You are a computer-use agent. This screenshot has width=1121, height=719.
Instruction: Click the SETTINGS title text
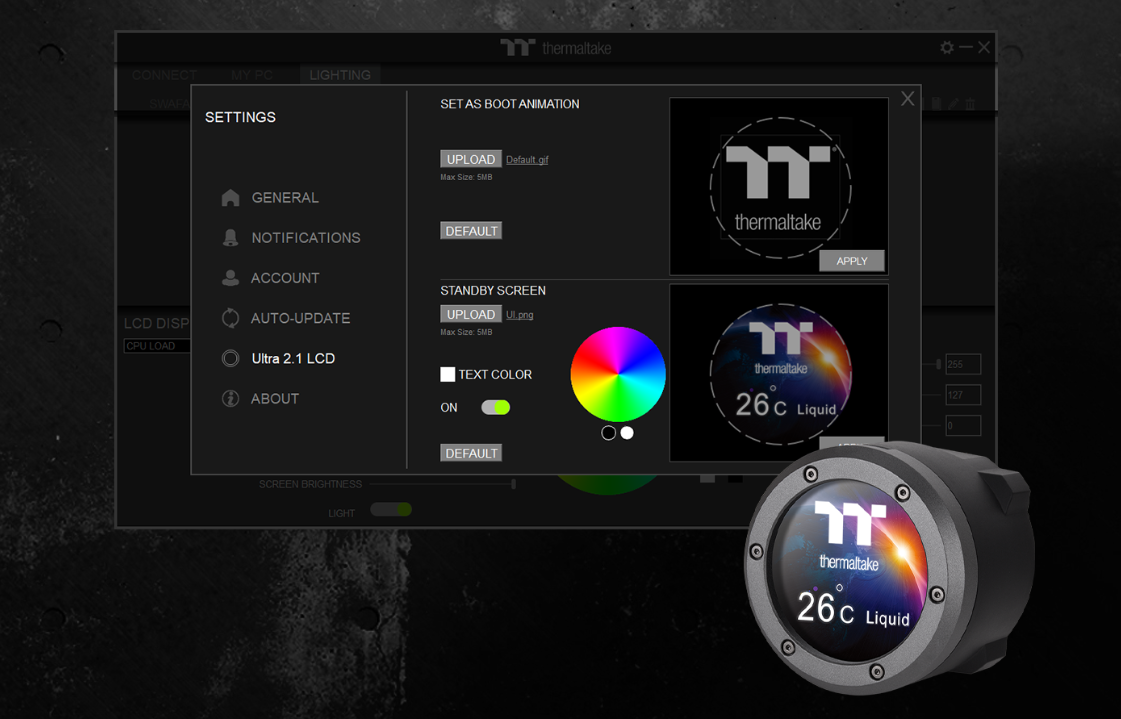pyautogui.click(x=240, y=117)
